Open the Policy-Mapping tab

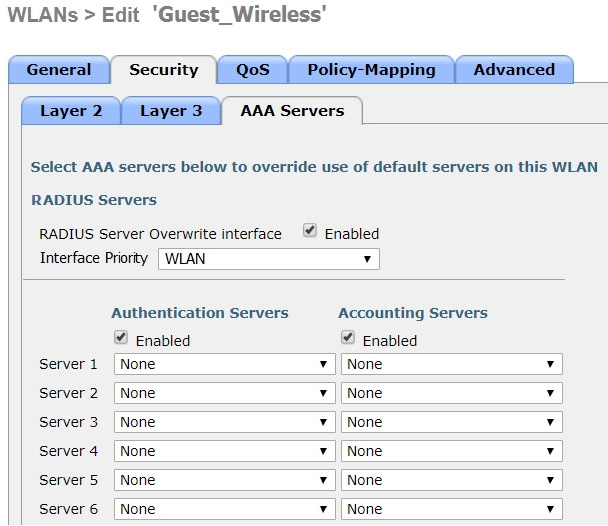tap(371, 70)
